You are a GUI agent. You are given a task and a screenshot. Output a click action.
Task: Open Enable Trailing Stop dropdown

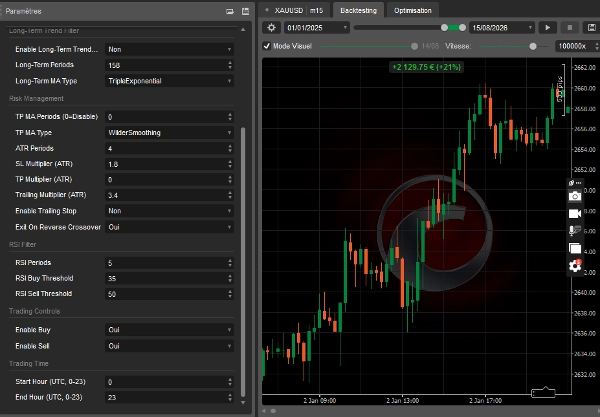[x=169, y=211]
